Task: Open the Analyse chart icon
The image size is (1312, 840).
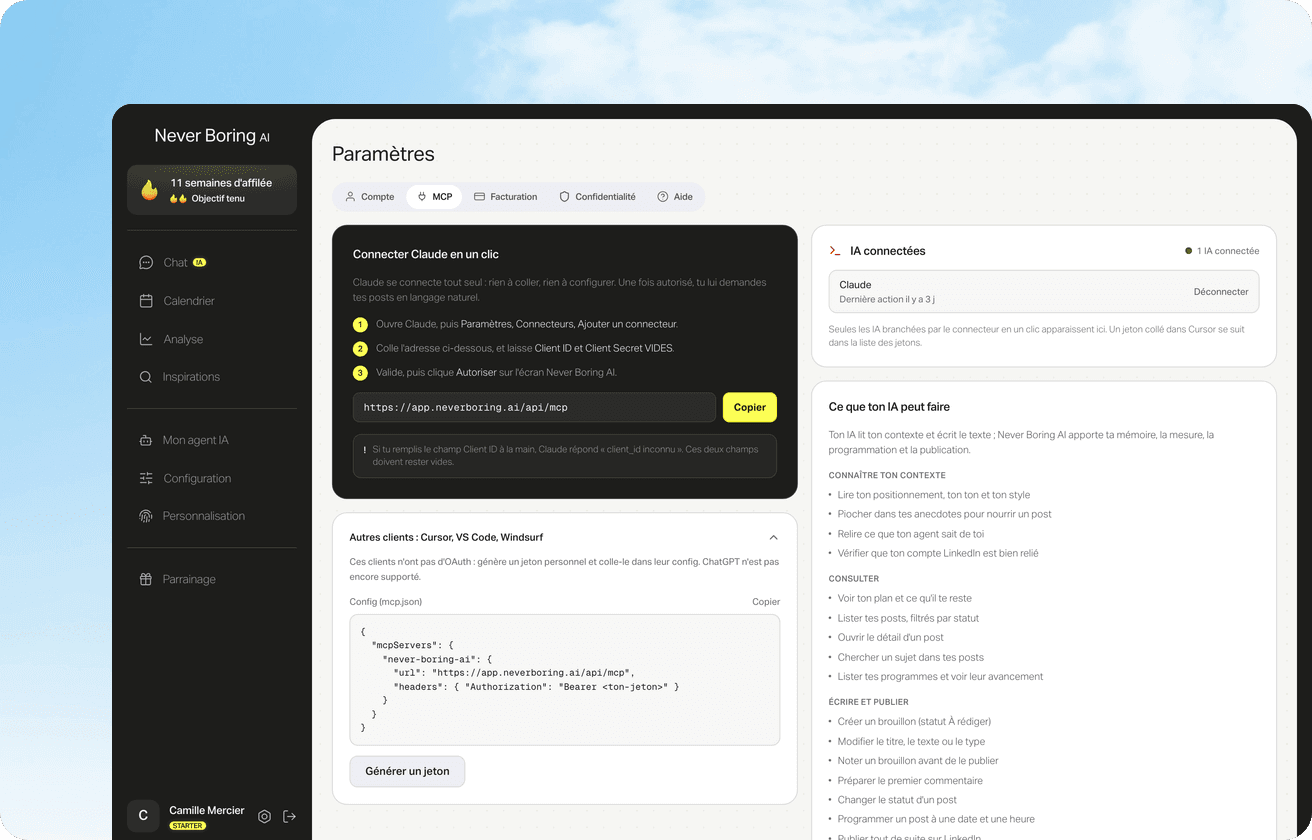Action: (146, 339)
